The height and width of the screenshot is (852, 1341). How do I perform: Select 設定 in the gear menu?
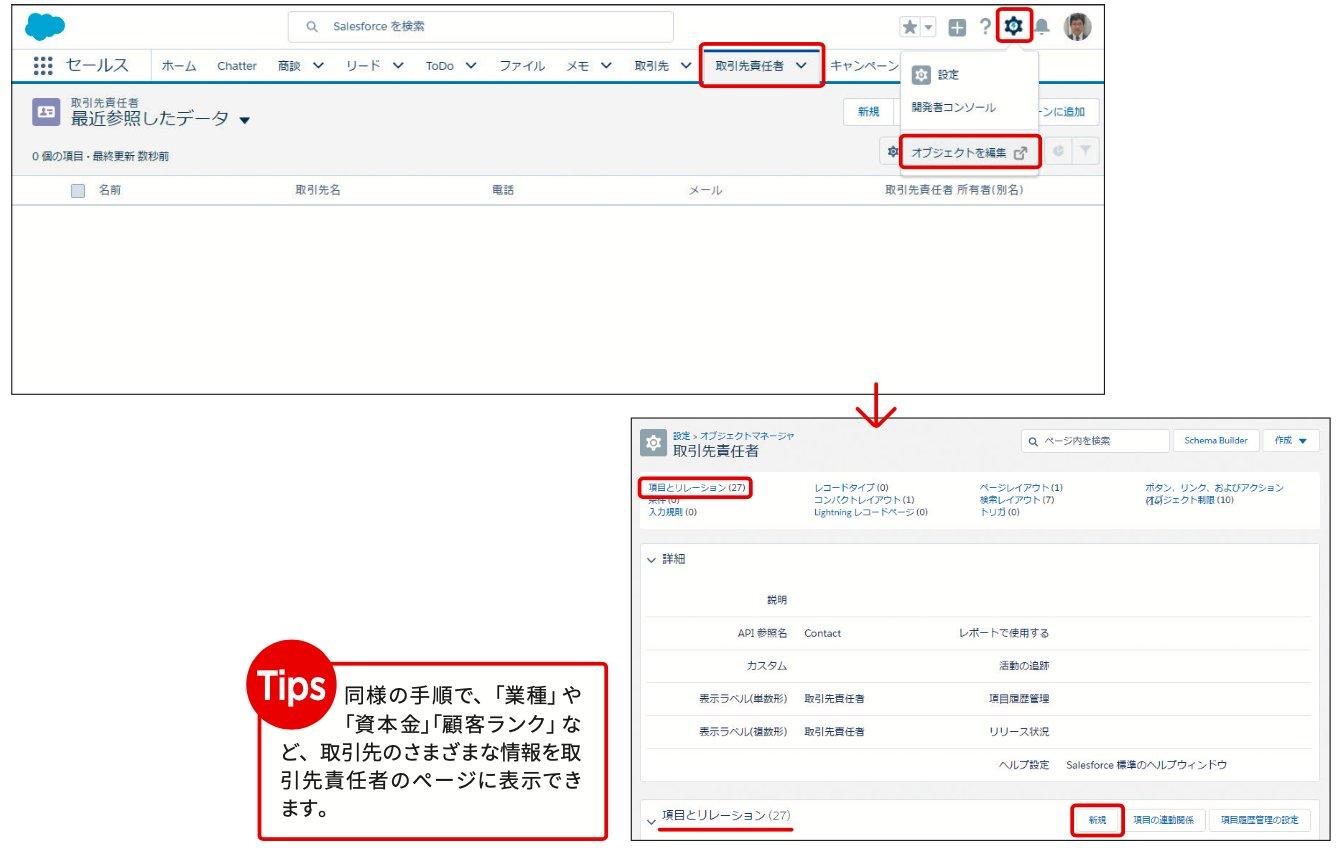[948, 75]
